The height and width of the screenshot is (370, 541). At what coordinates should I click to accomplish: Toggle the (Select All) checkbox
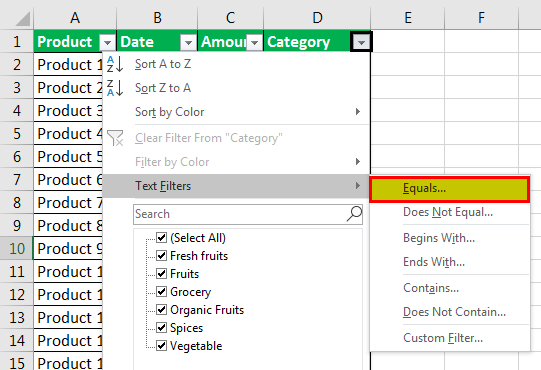tap(161, 237)
